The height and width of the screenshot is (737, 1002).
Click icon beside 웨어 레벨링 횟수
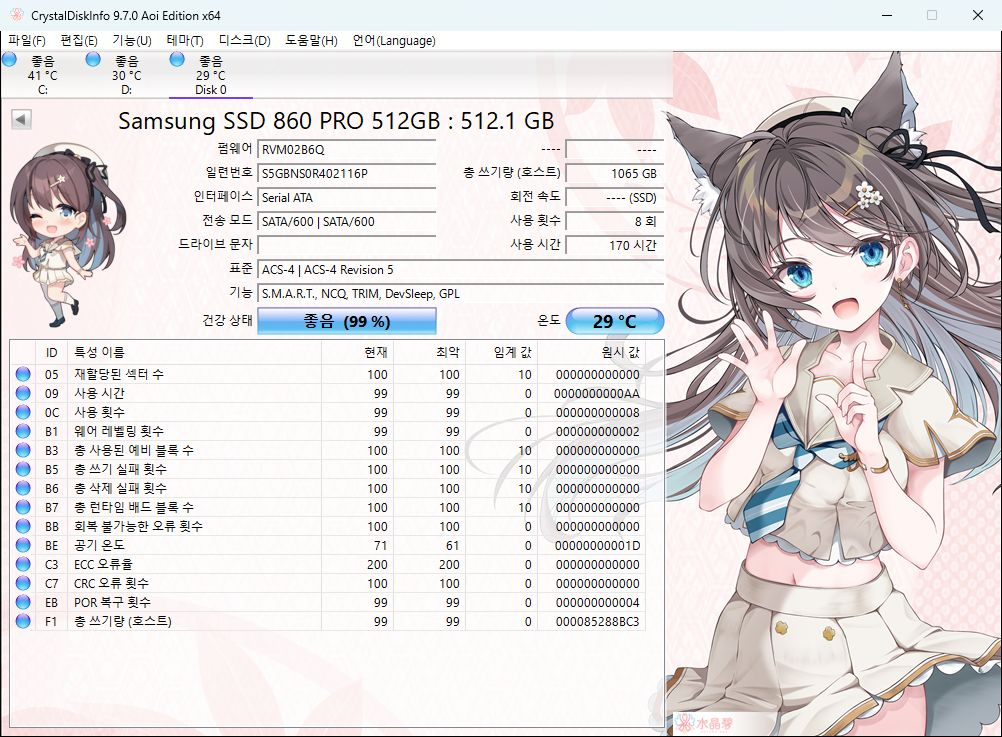(22, 431)
